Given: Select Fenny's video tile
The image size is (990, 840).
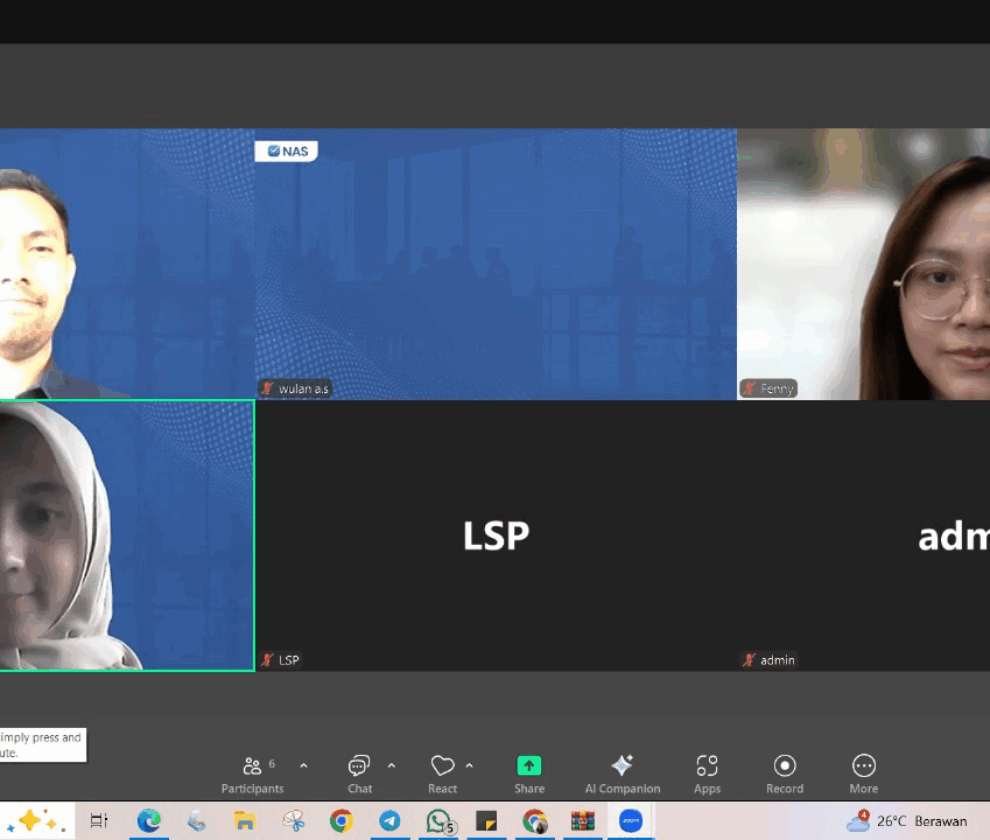Looking at the screenshot, I should pyautogui.click(x=863, y=264).
